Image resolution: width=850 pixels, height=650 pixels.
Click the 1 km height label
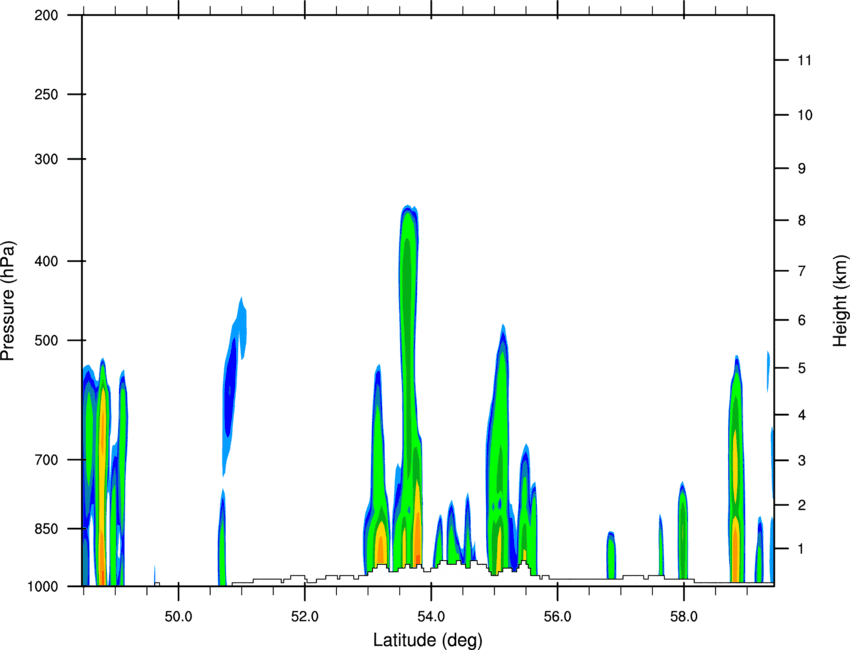[802, 549]
